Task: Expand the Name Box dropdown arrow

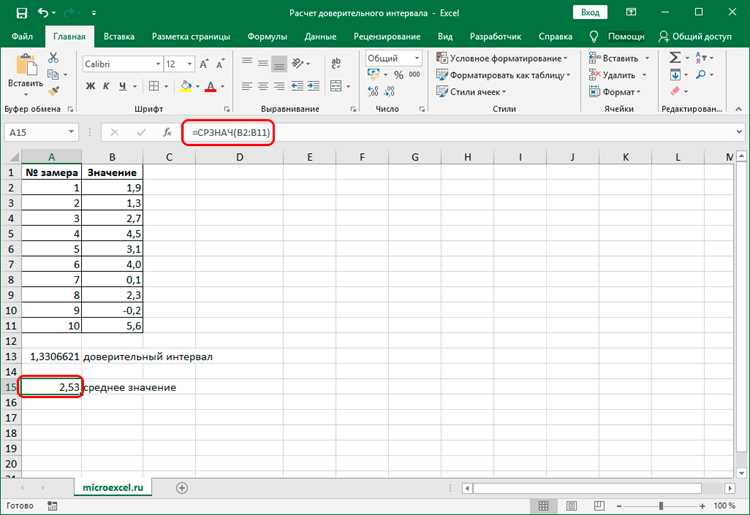Action: 71,132
